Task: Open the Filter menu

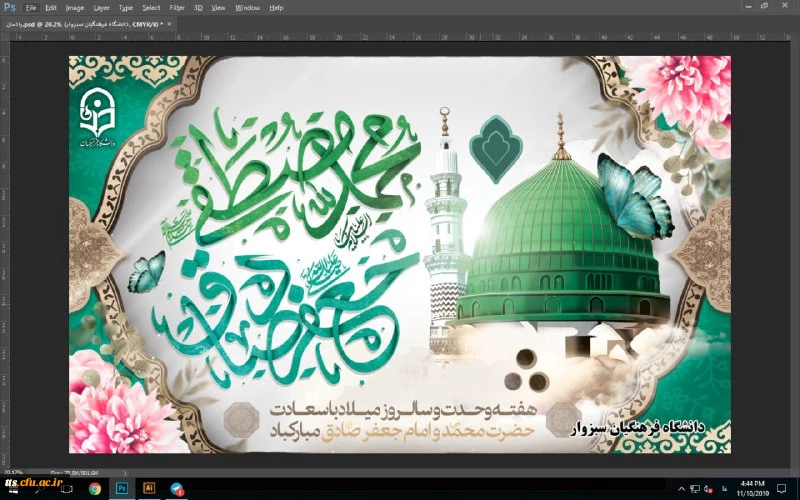Action: (x=177, y=7)
